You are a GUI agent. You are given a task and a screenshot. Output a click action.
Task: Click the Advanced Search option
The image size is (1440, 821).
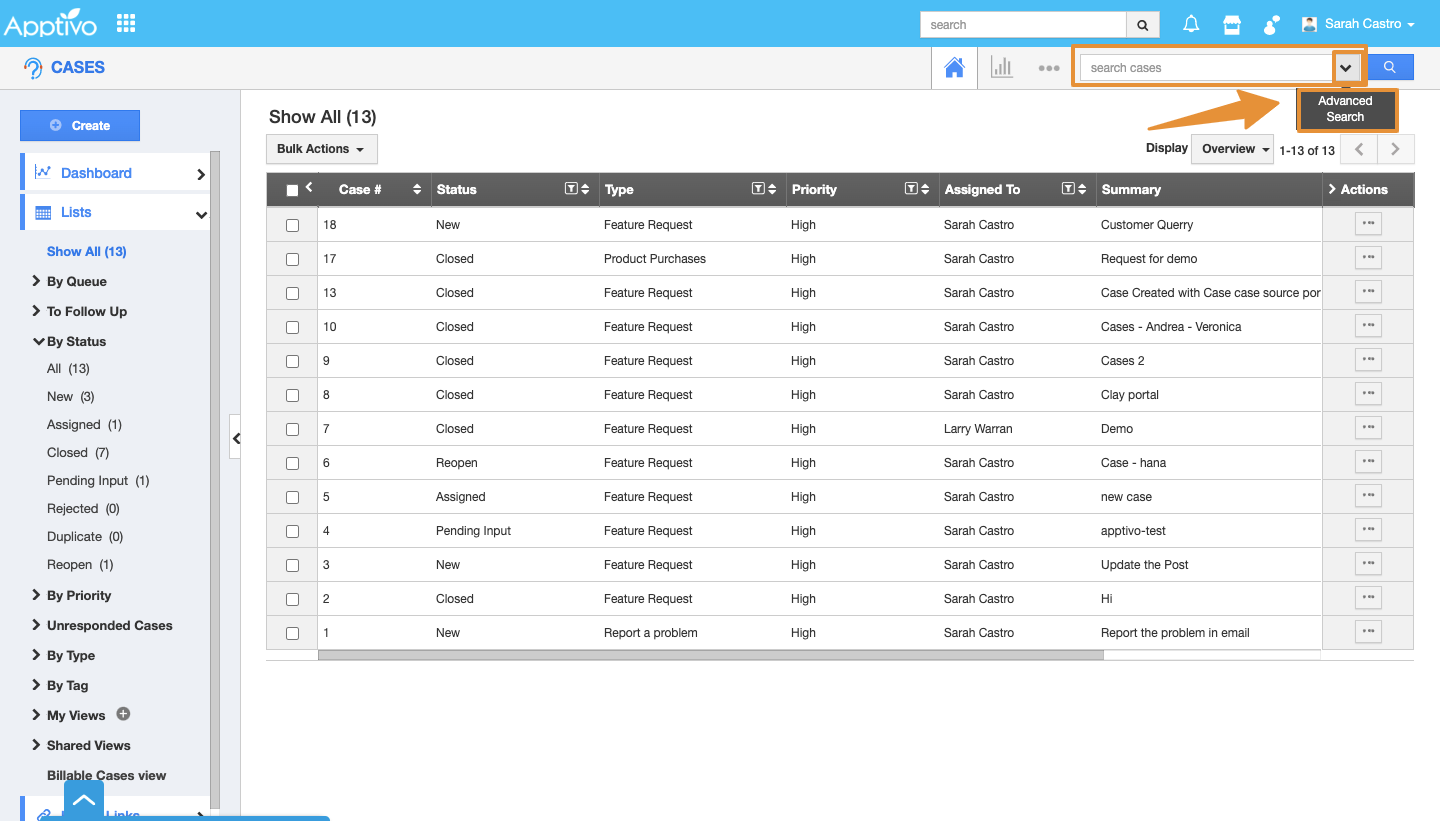pyautogui.click(x=1345, y=109)
